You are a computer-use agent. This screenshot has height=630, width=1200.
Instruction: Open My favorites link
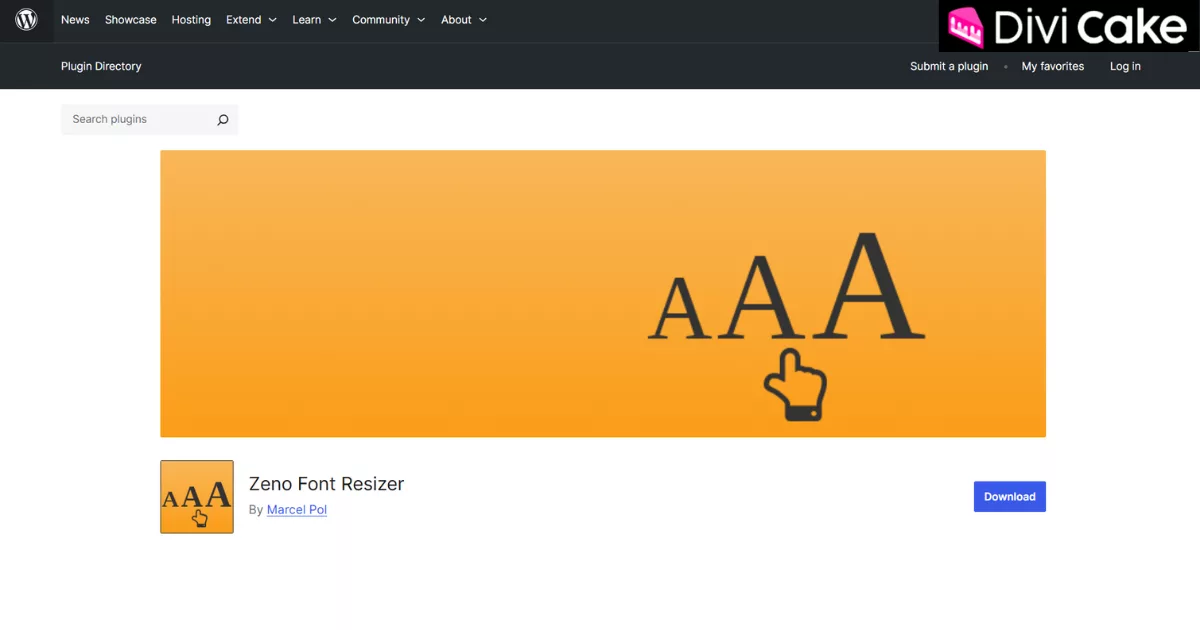[1053, 66]
